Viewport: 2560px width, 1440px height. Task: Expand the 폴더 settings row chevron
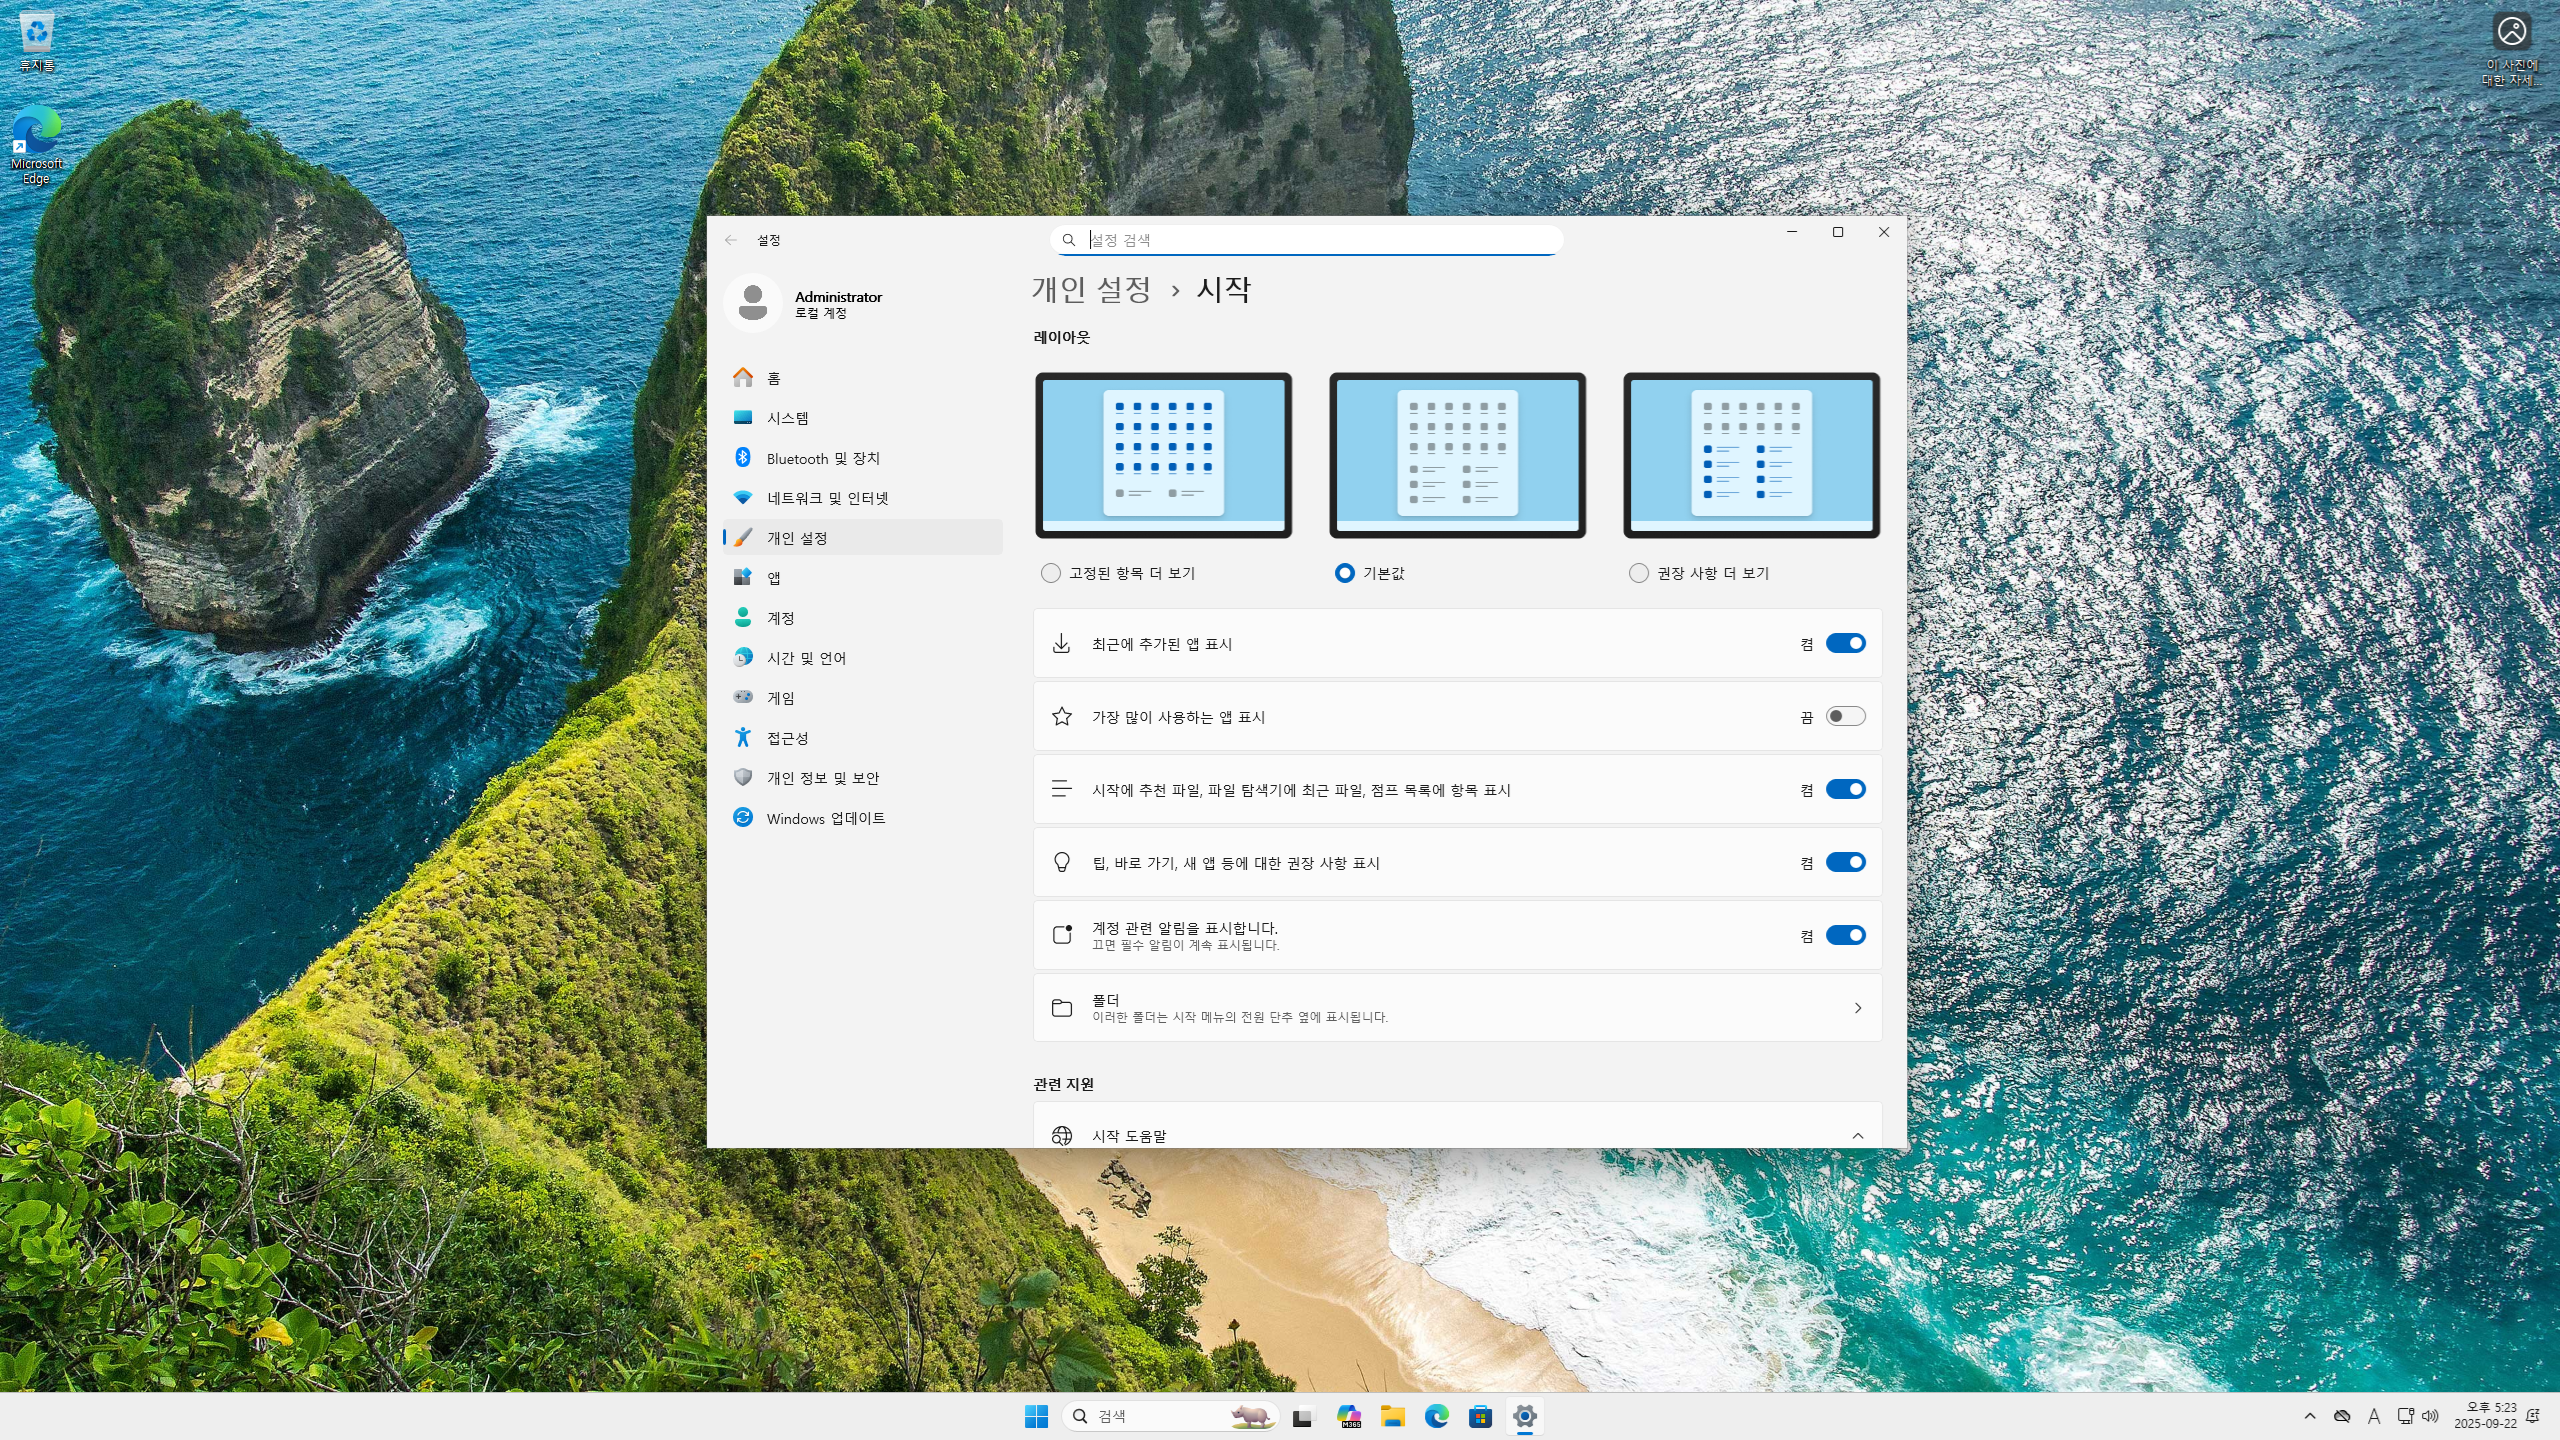coord(1857,1008)
